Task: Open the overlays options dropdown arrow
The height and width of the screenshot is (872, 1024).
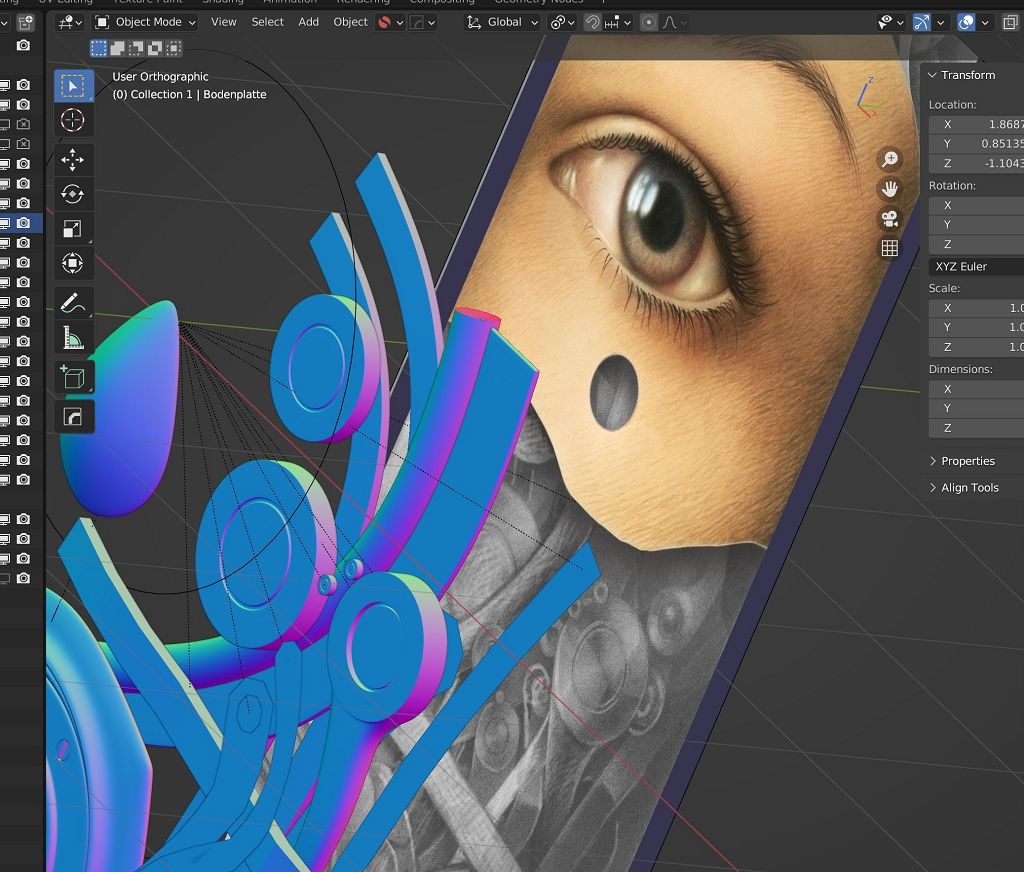Action: click(985, 23)
